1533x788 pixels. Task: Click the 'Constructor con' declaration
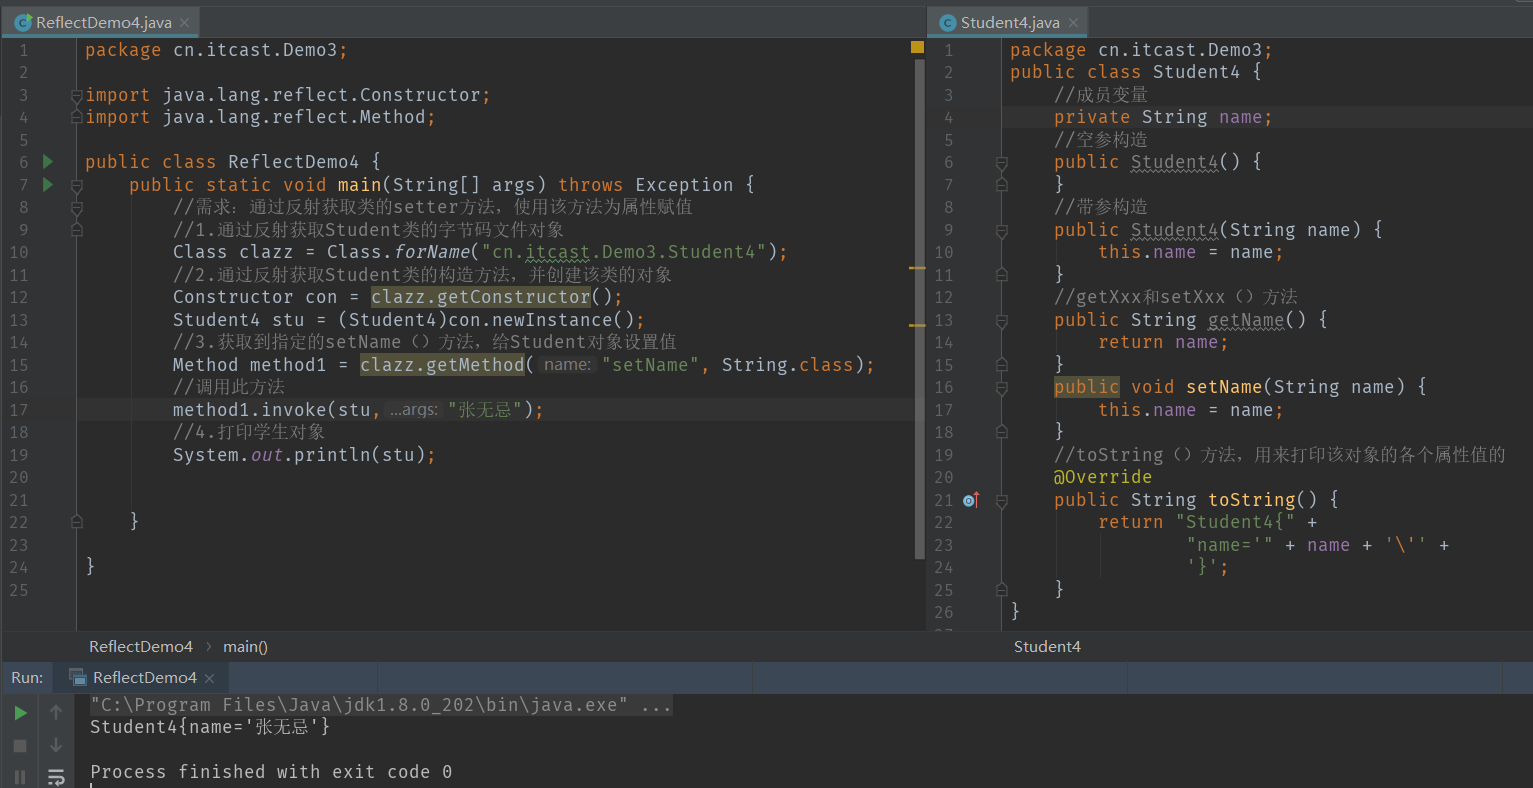tap(255, 297)
